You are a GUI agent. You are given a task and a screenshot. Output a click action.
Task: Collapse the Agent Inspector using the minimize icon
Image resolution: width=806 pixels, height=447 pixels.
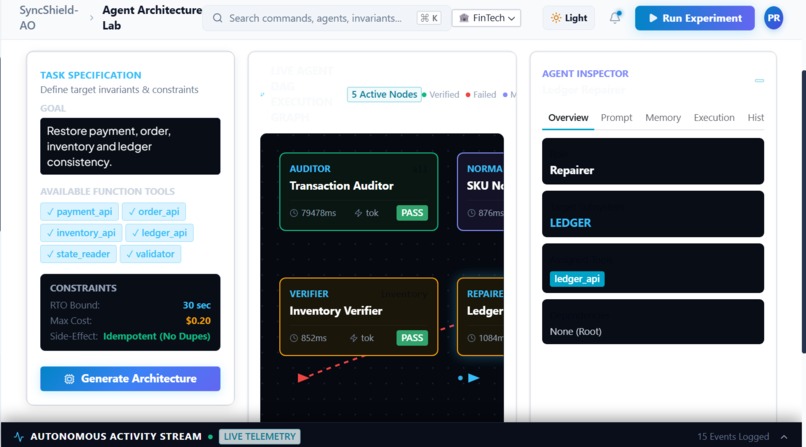(759, 81)
